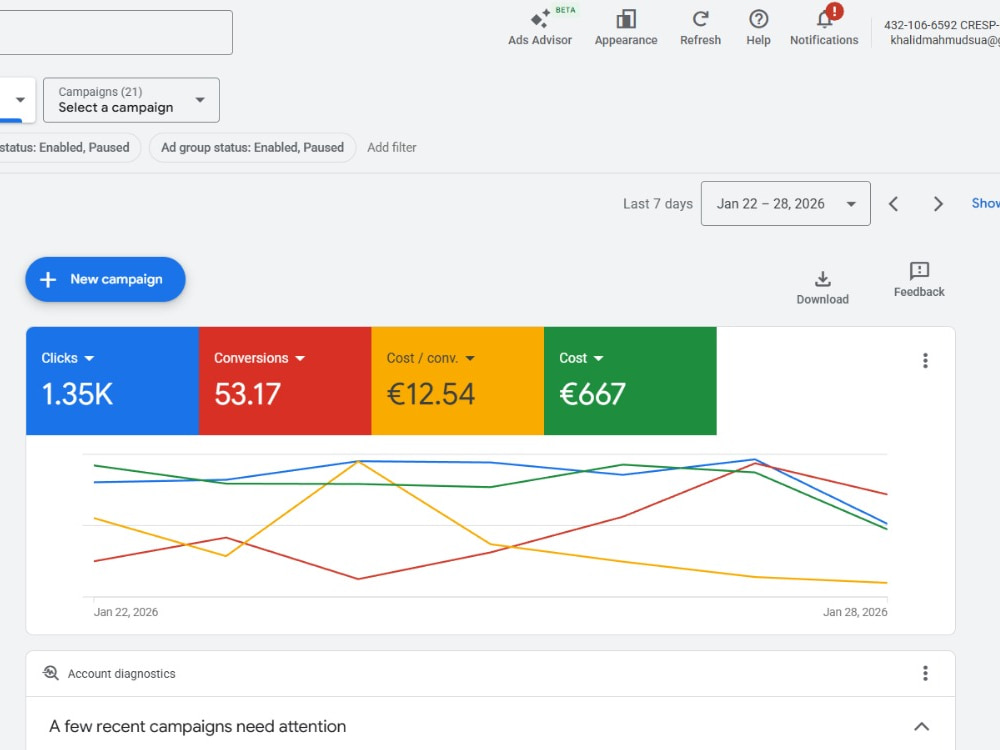This screenshot has height=750, width=1000.
Task: Refresh the dashboard data
Action: click(x=700, y=27)
